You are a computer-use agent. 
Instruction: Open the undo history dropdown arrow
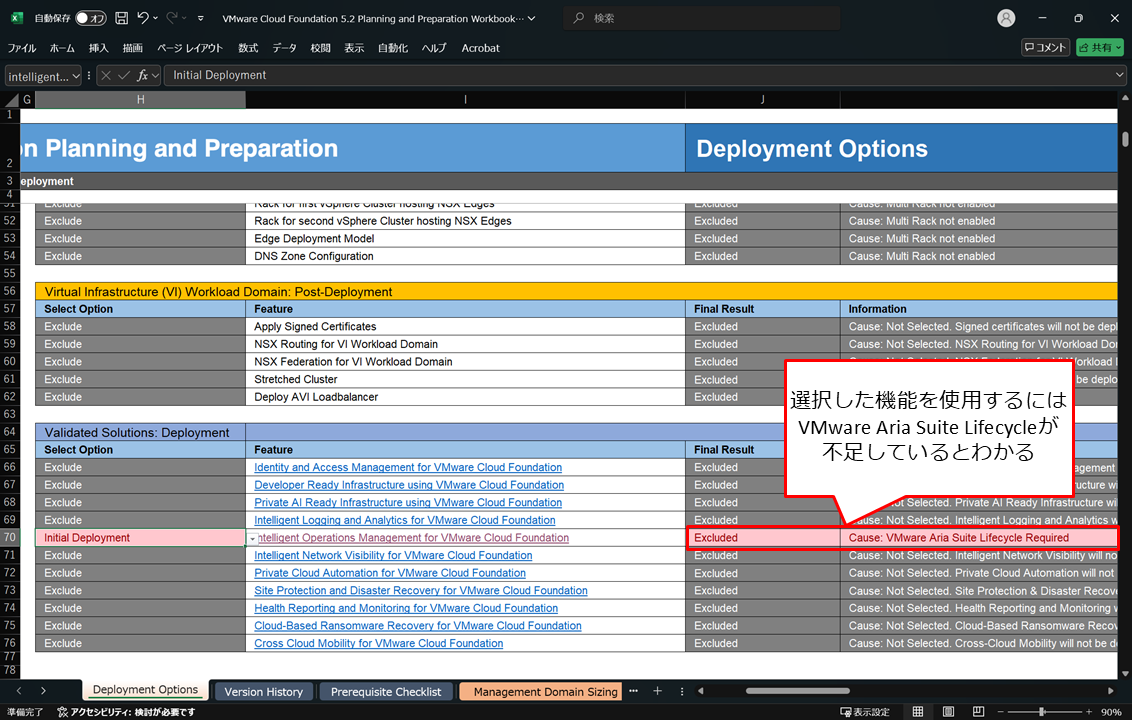(x=155, y=18)
